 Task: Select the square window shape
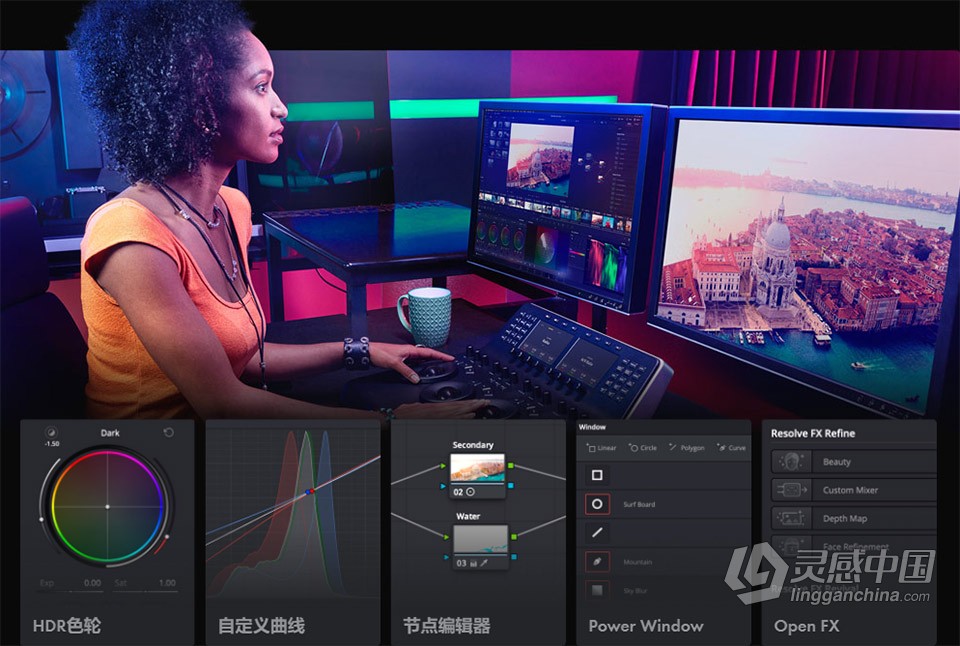click(x=597, y=475)
